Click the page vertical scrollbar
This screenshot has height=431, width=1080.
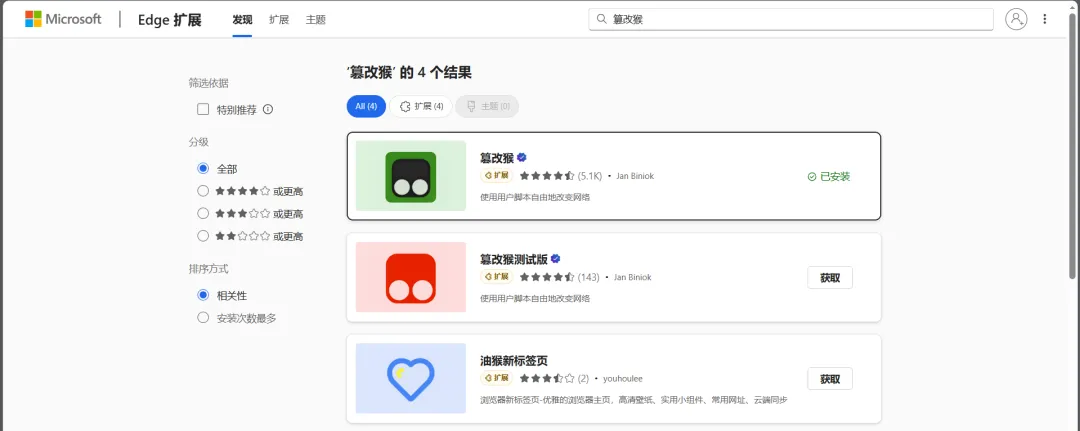tap(1072, 145)
